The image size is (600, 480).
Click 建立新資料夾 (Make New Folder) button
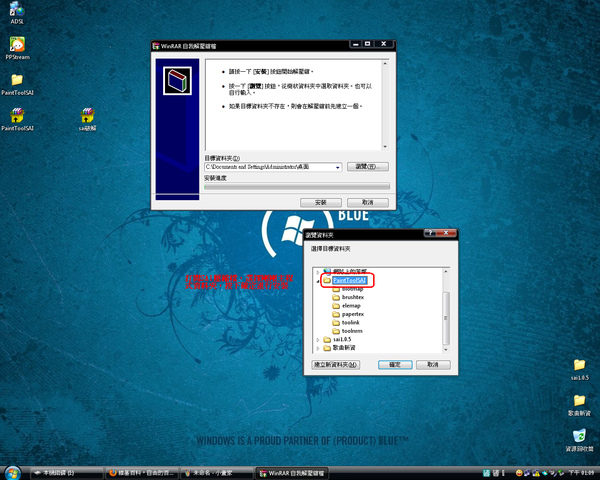click(336, 364)
